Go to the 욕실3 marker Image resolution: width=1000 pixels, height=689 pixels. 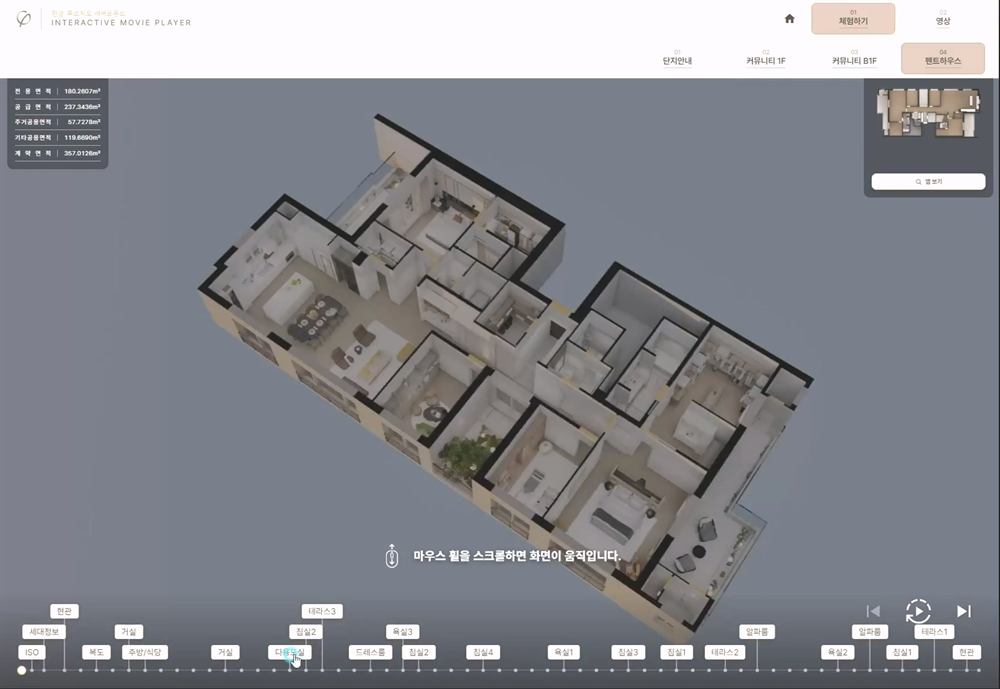click(402, 632)
